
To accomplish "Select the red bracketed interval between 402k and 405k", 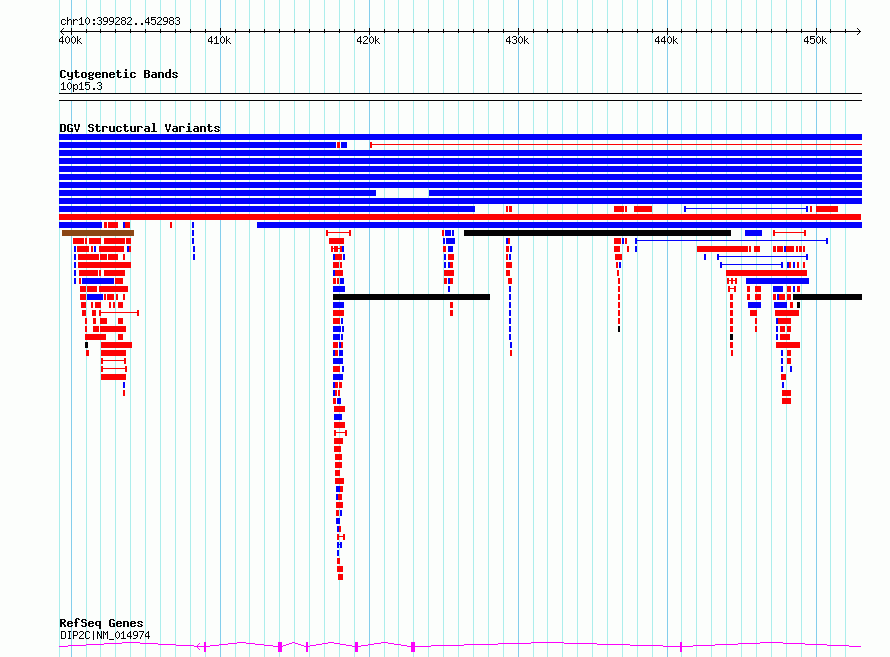I will tap(119, 313).
